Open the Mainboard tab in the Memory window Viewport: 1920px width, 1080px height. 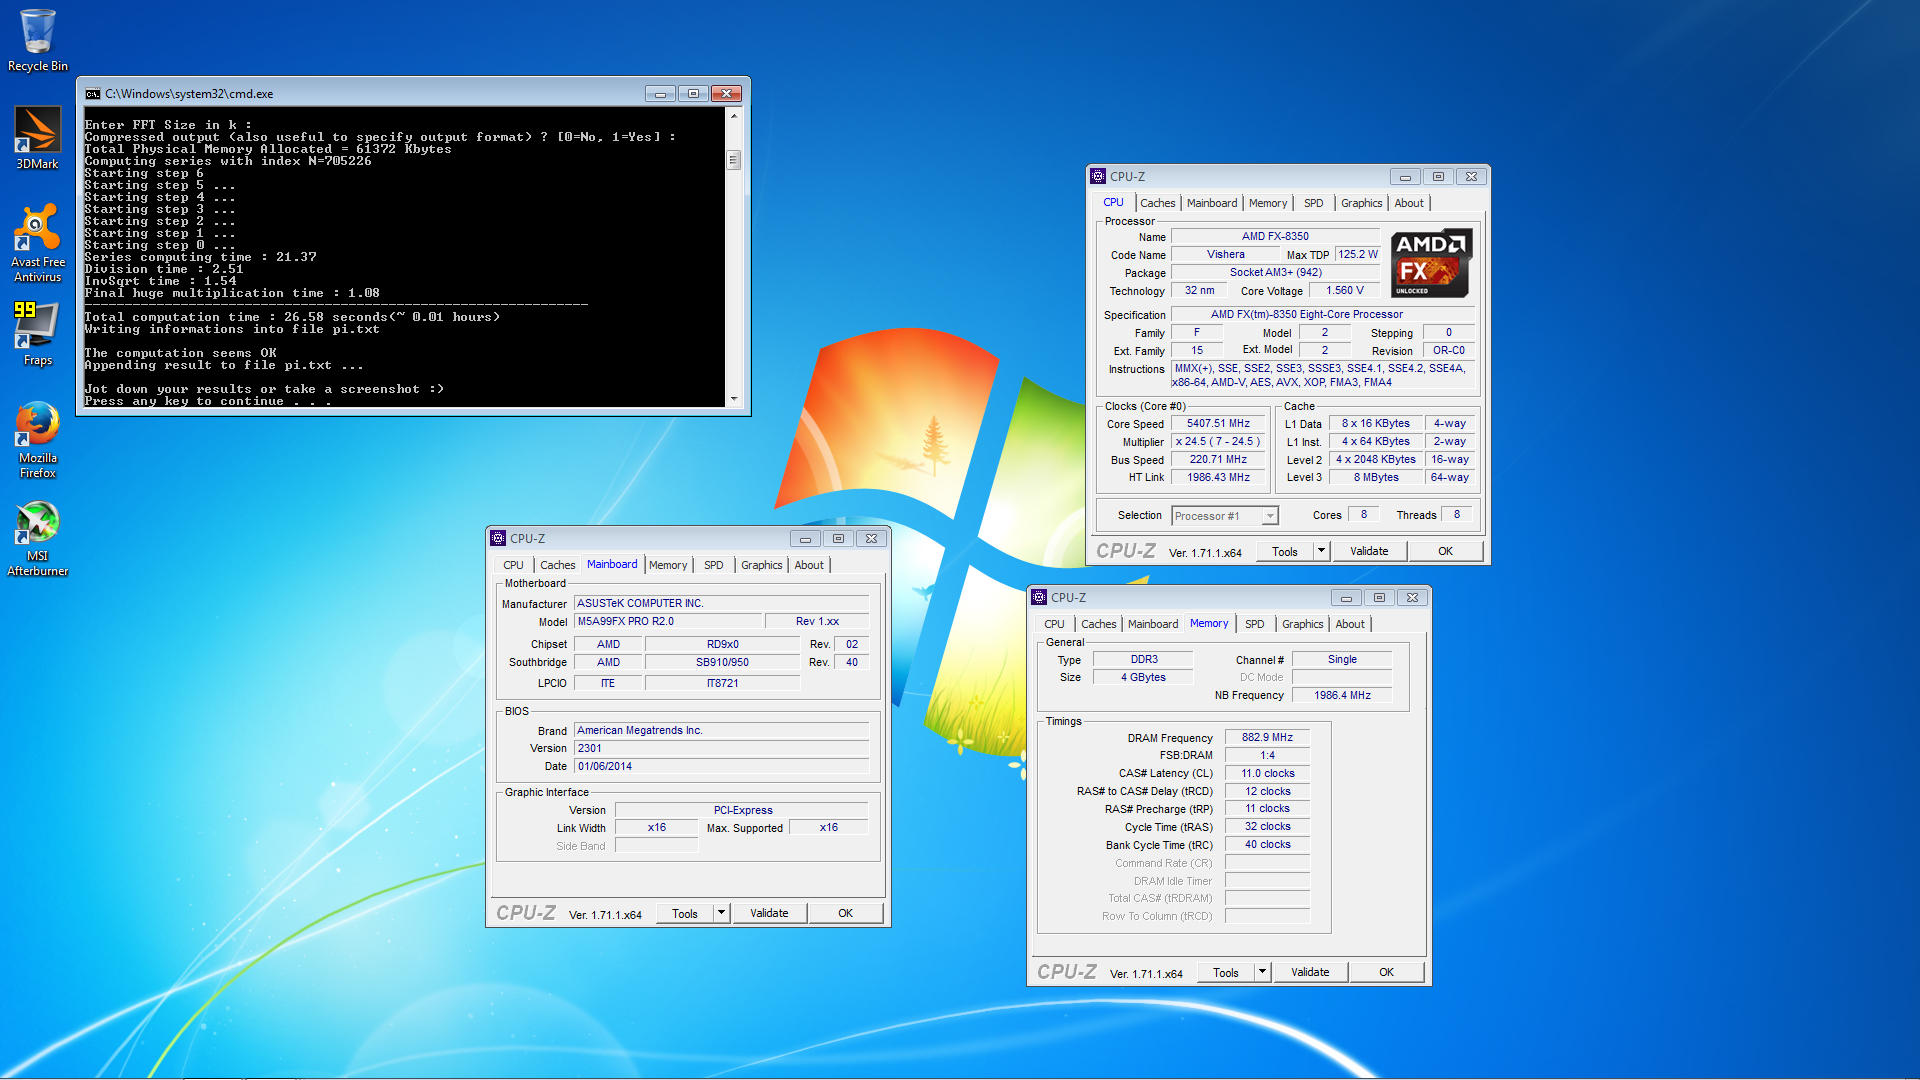pos(1153,624)
